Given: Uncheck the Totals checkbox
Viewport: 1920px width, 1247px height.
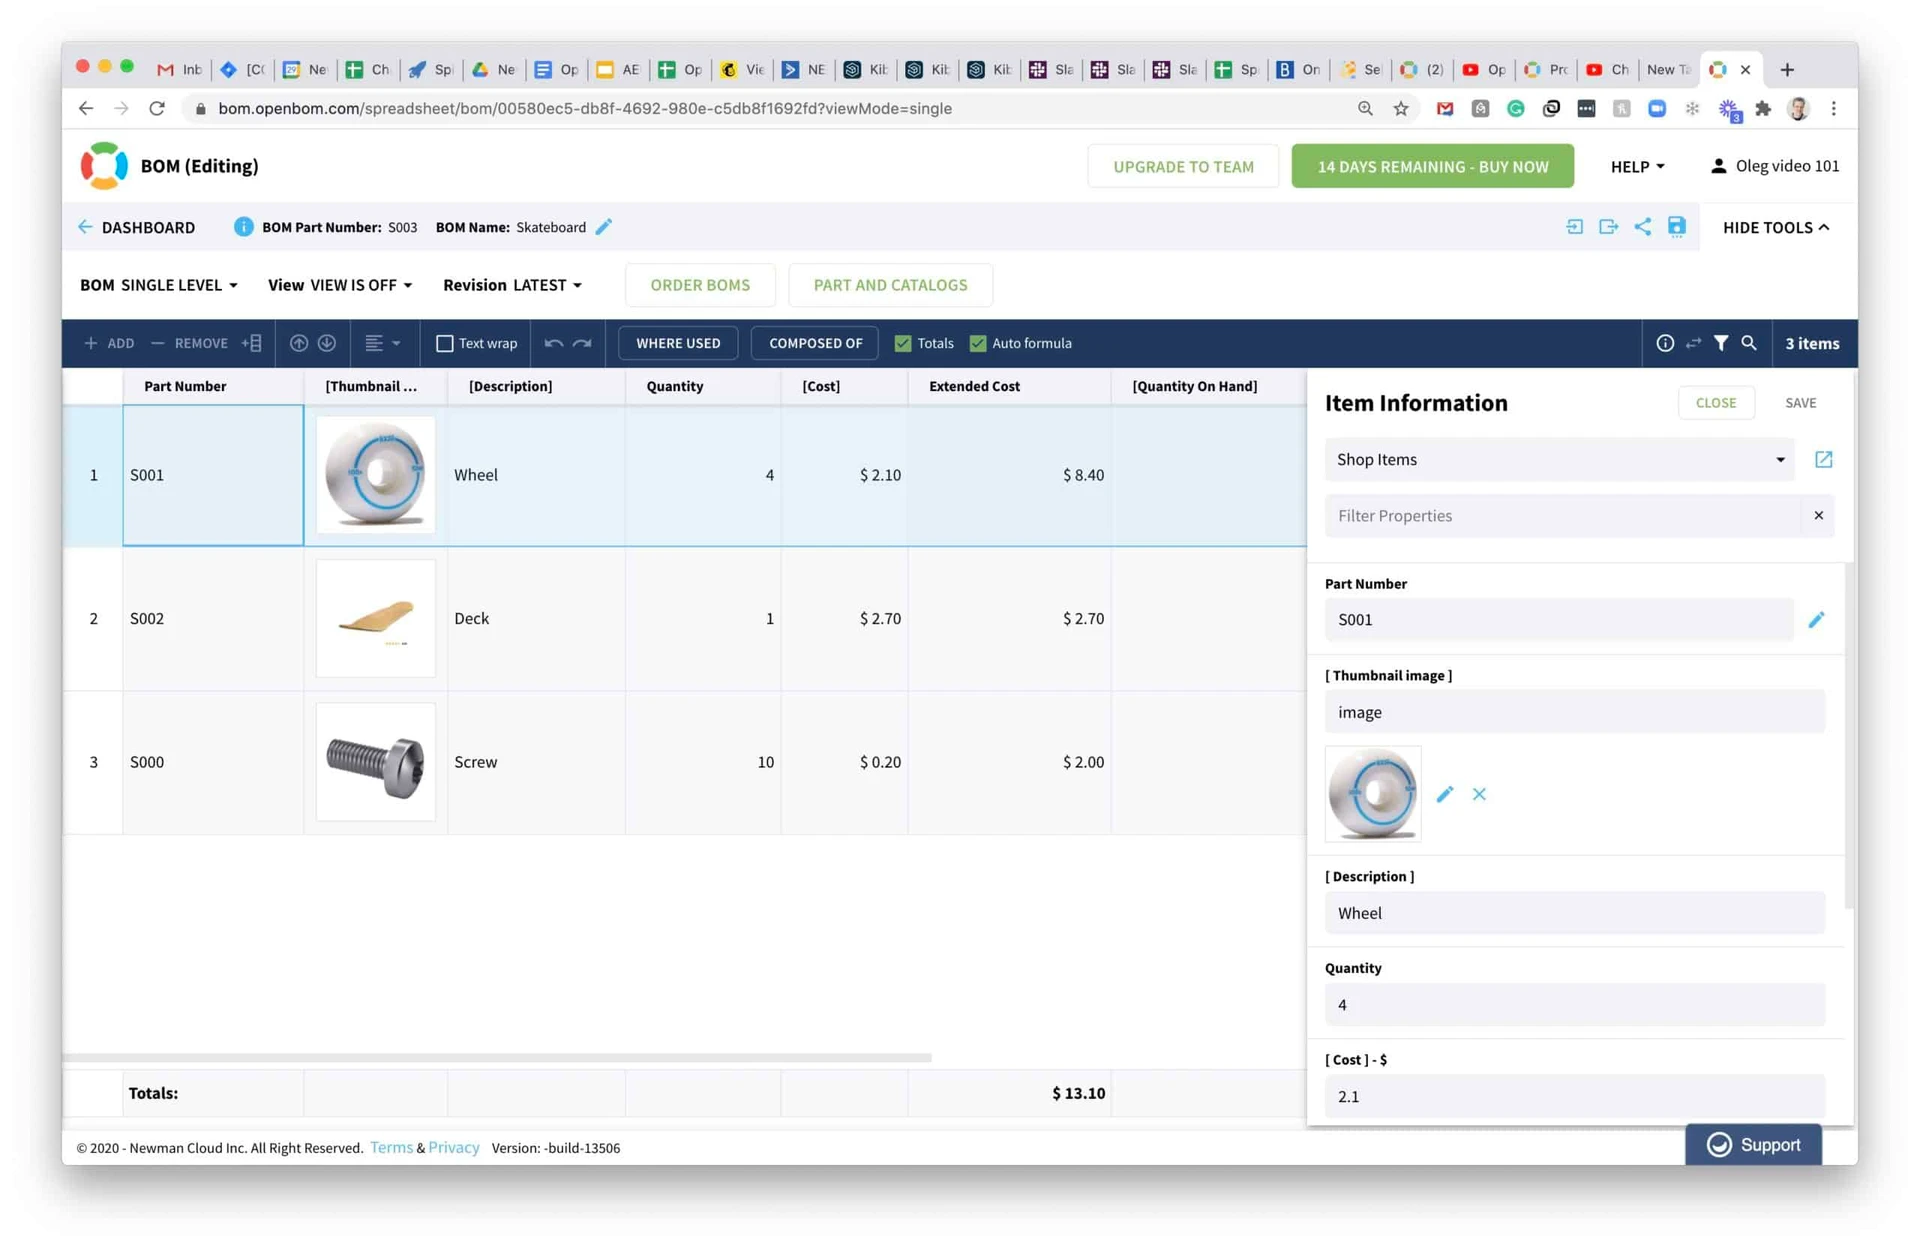Looking at the screenshot, I should (x=903, y=343).
